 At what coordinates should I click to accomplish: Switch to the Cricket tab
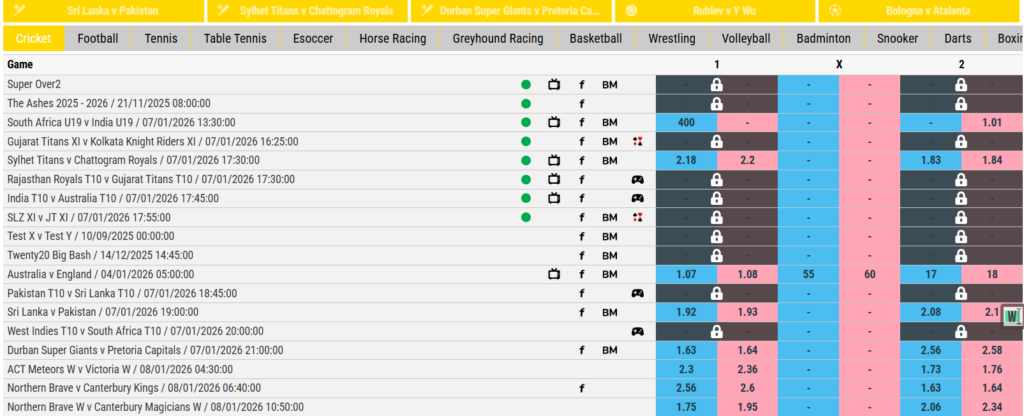tap(33, 39)
